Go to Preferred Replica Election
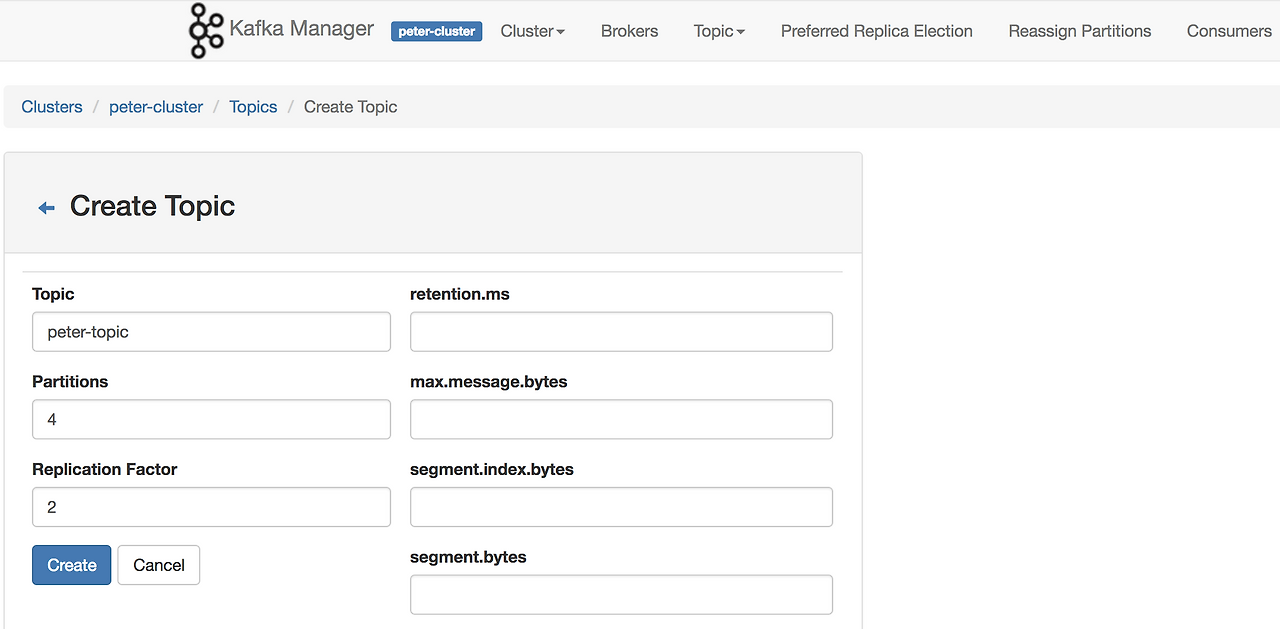1280x629 pixels. 876,31
